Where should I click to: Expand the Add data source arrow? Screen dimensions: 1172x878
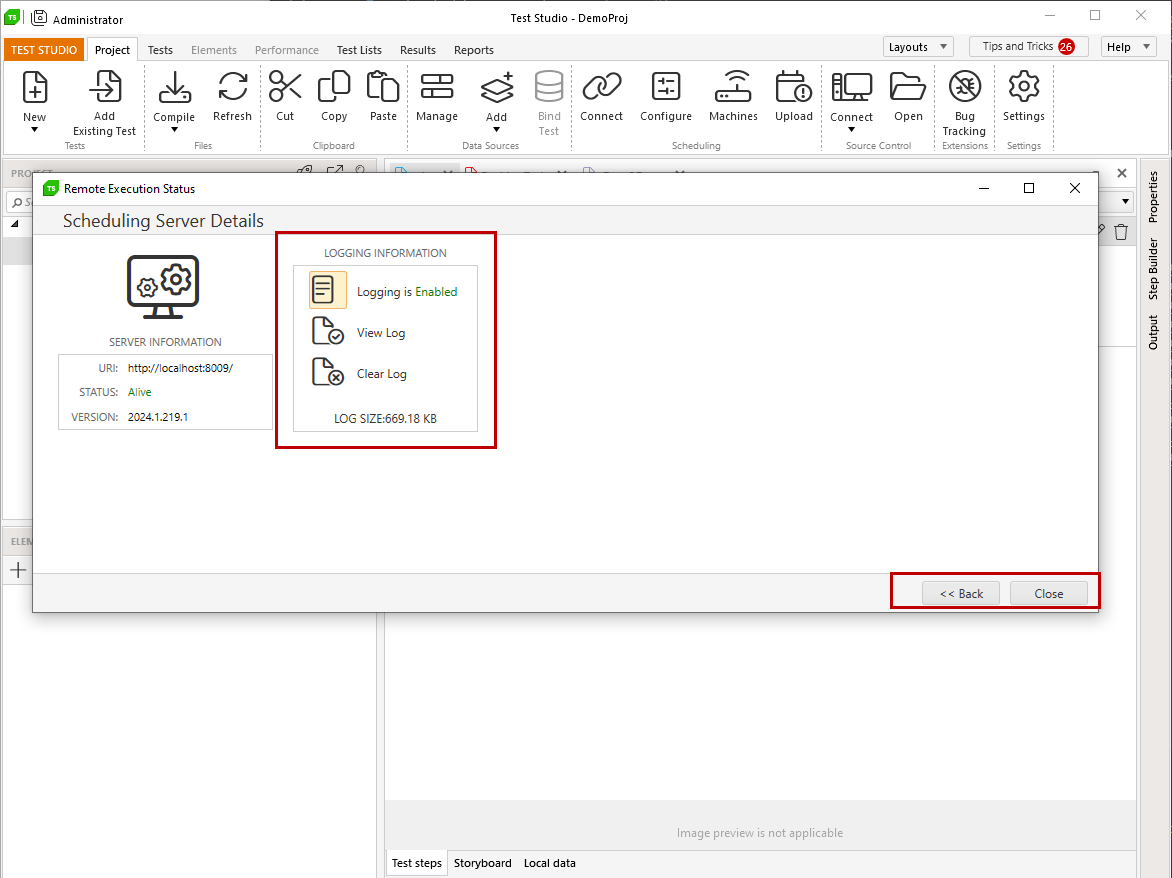(x=496, y=130)
